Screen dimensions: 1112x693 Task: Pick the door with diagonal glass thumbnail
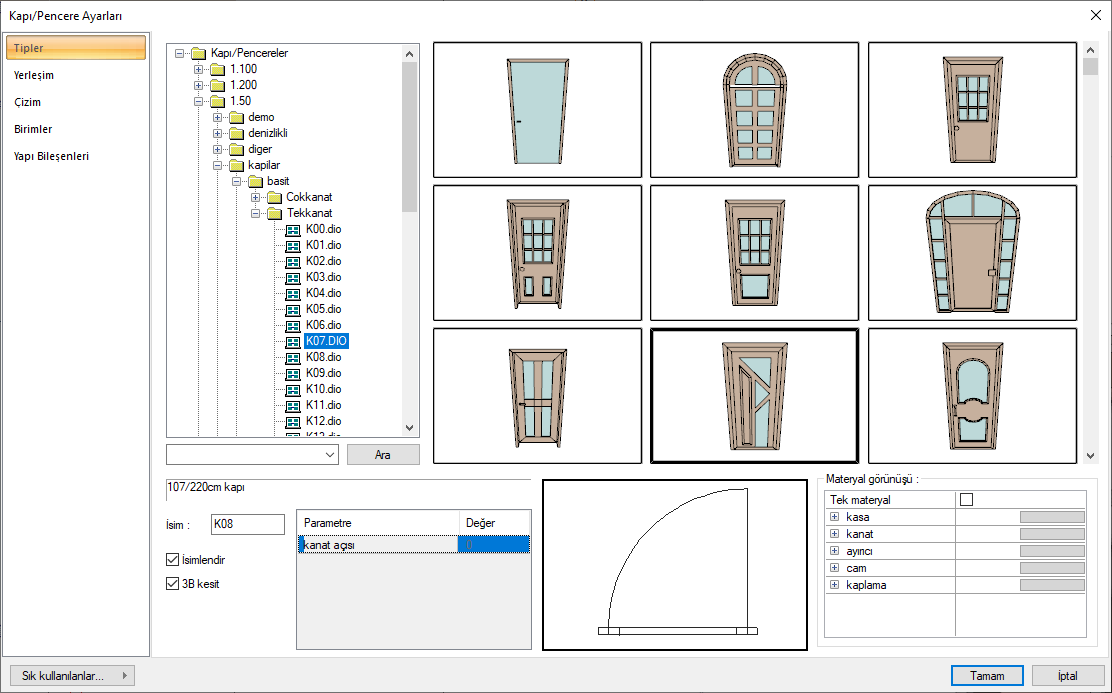tap(754, 395)
